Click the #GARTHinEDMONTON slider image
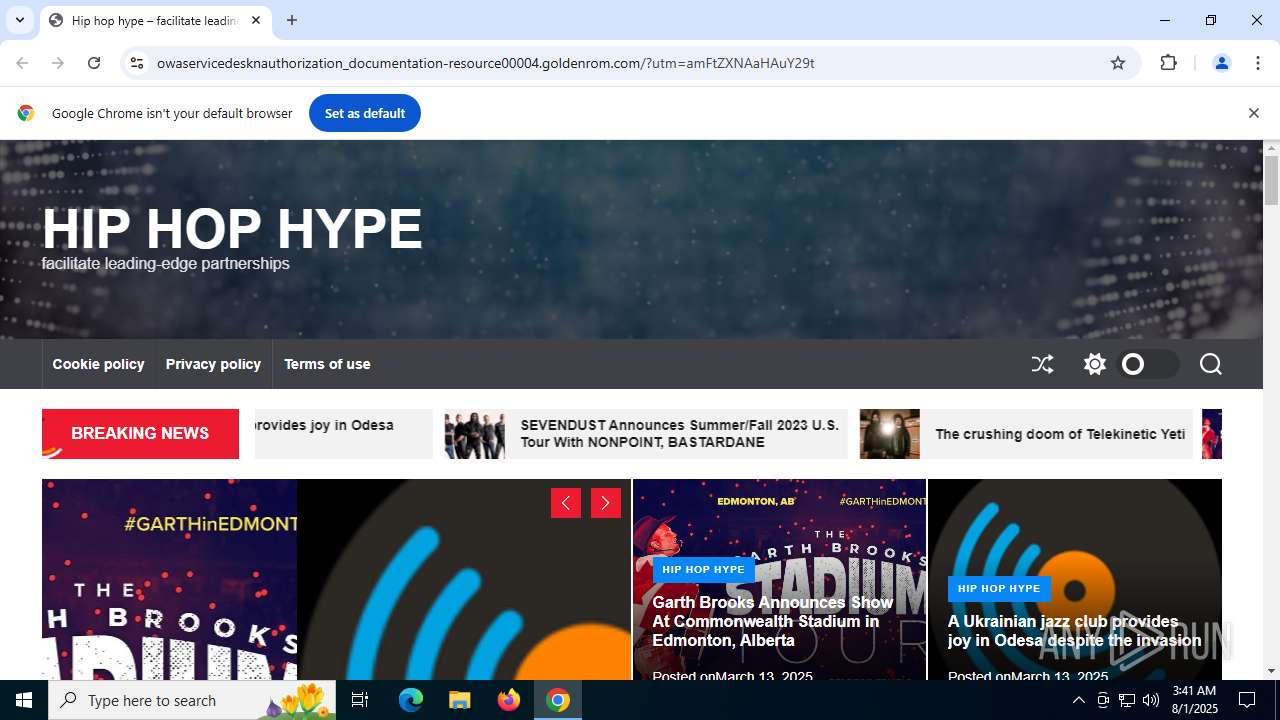Screen dimensions: 1280x720 pos(170,579)
